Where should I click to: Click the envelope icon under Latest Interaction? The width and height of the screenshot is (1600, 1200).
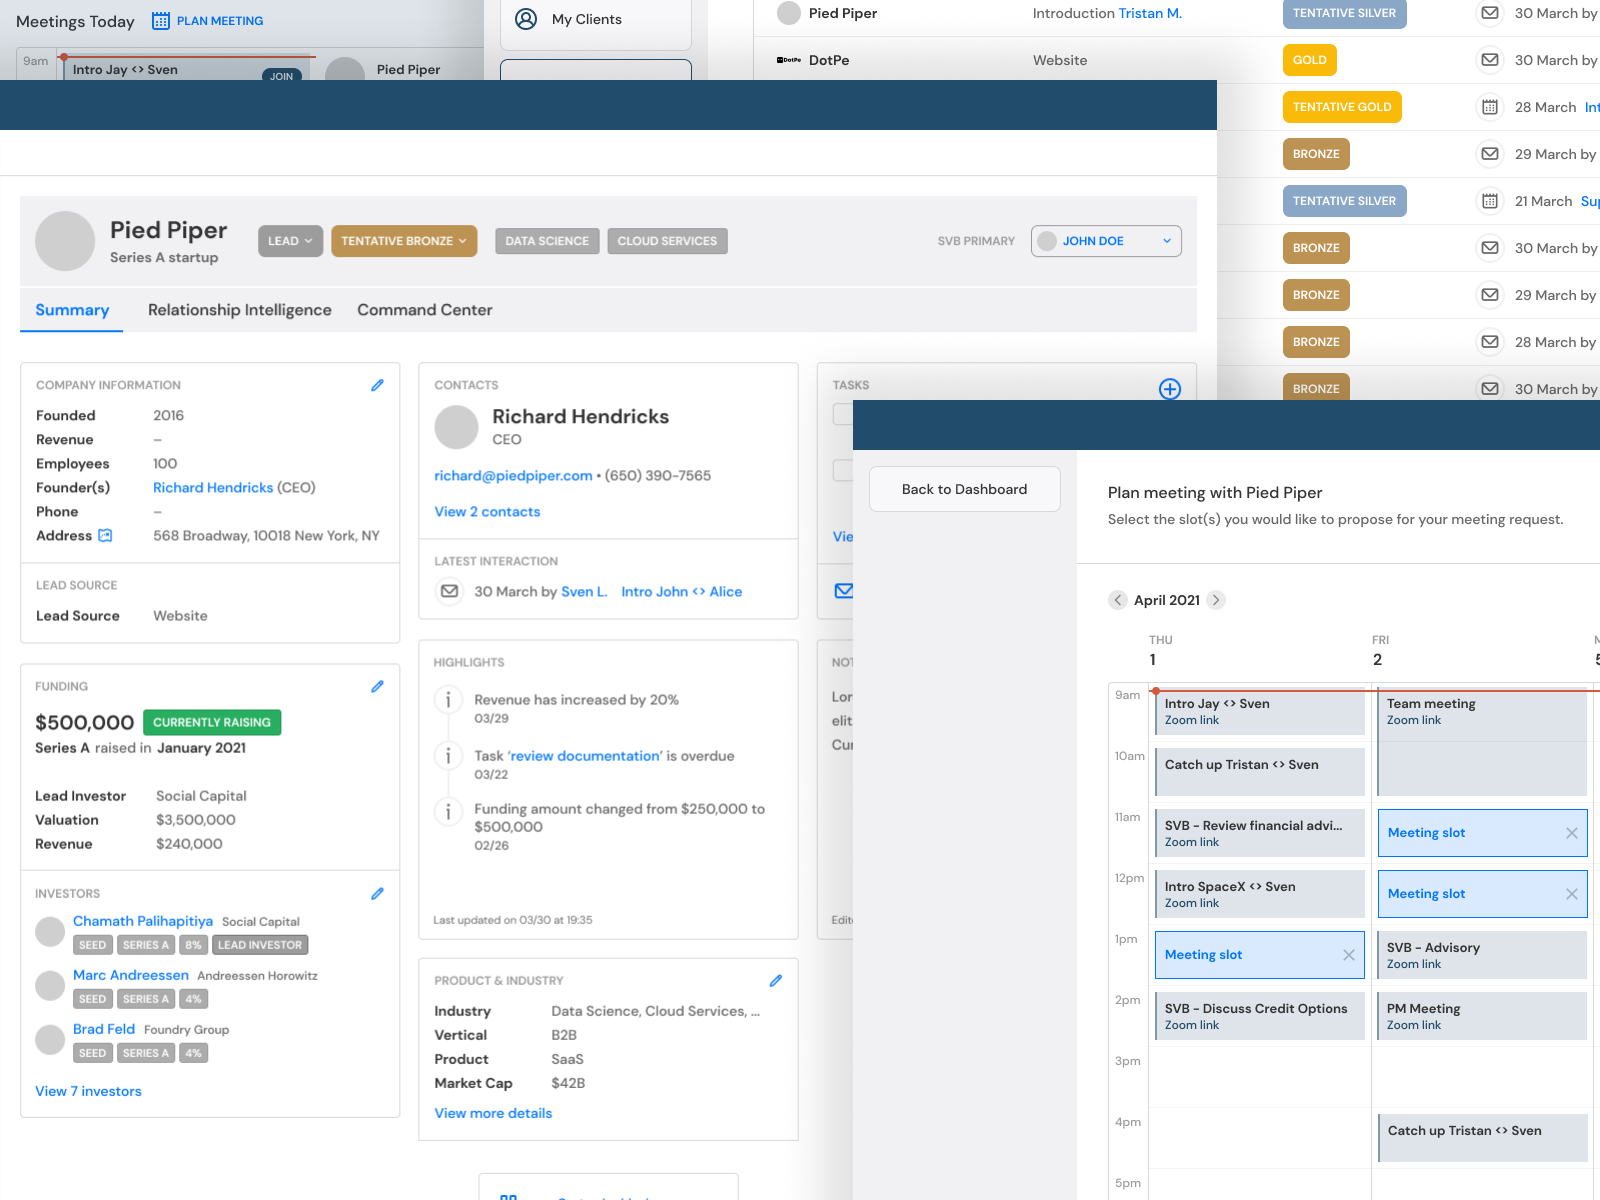coord(449,591)
